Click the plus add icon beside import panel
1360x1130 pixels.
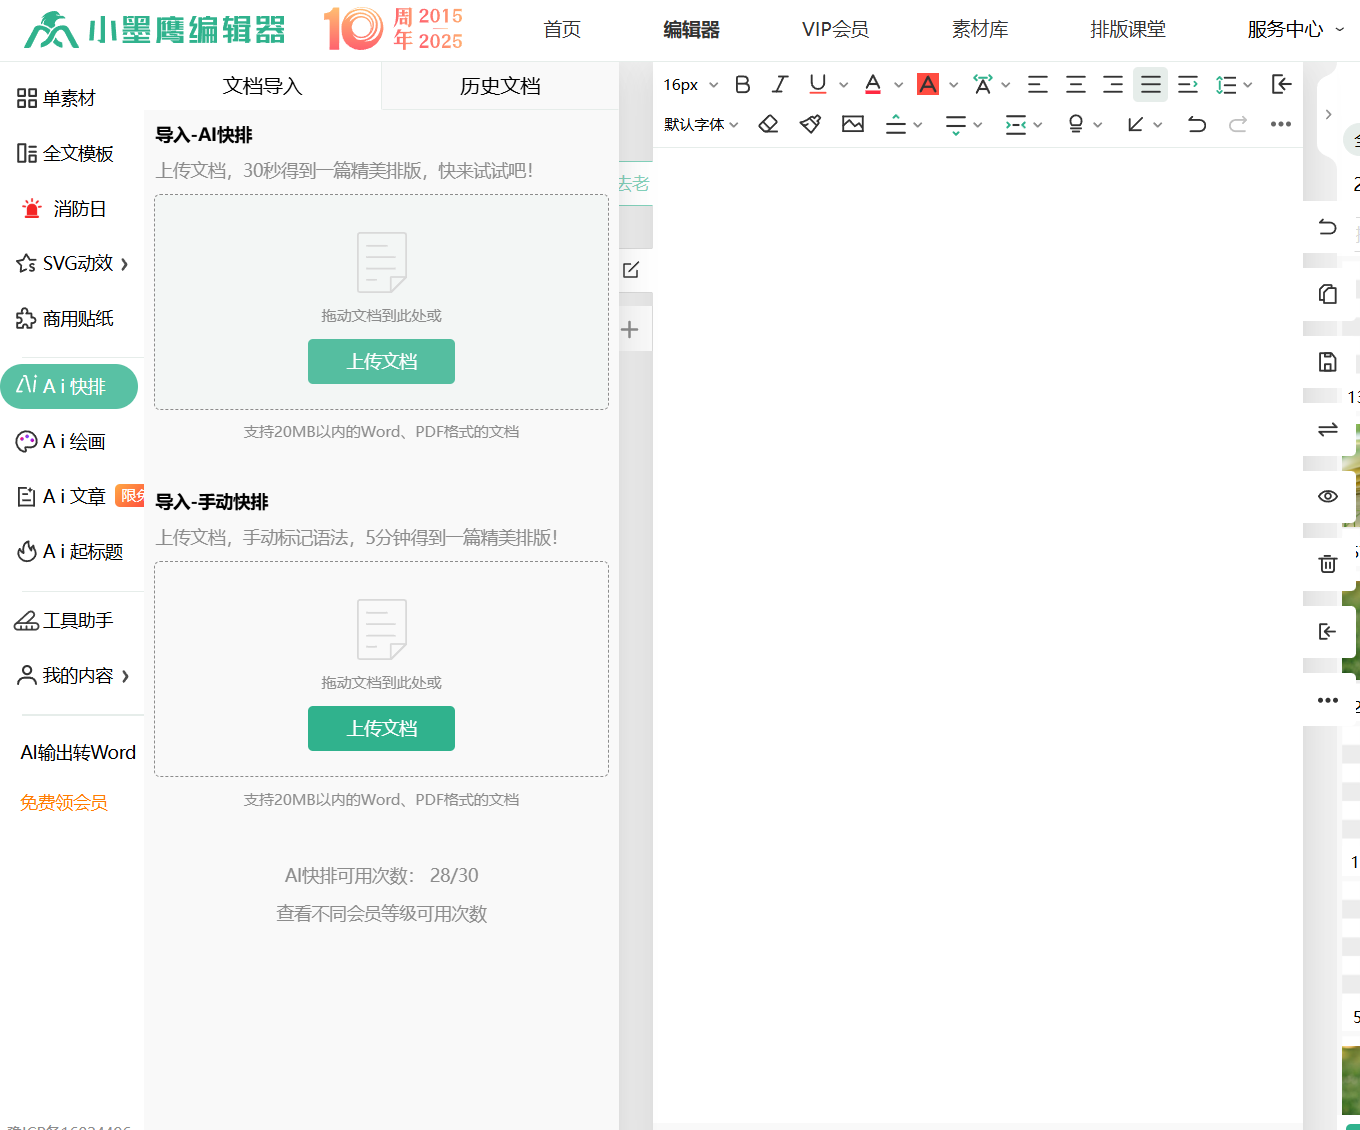(630, 330)
